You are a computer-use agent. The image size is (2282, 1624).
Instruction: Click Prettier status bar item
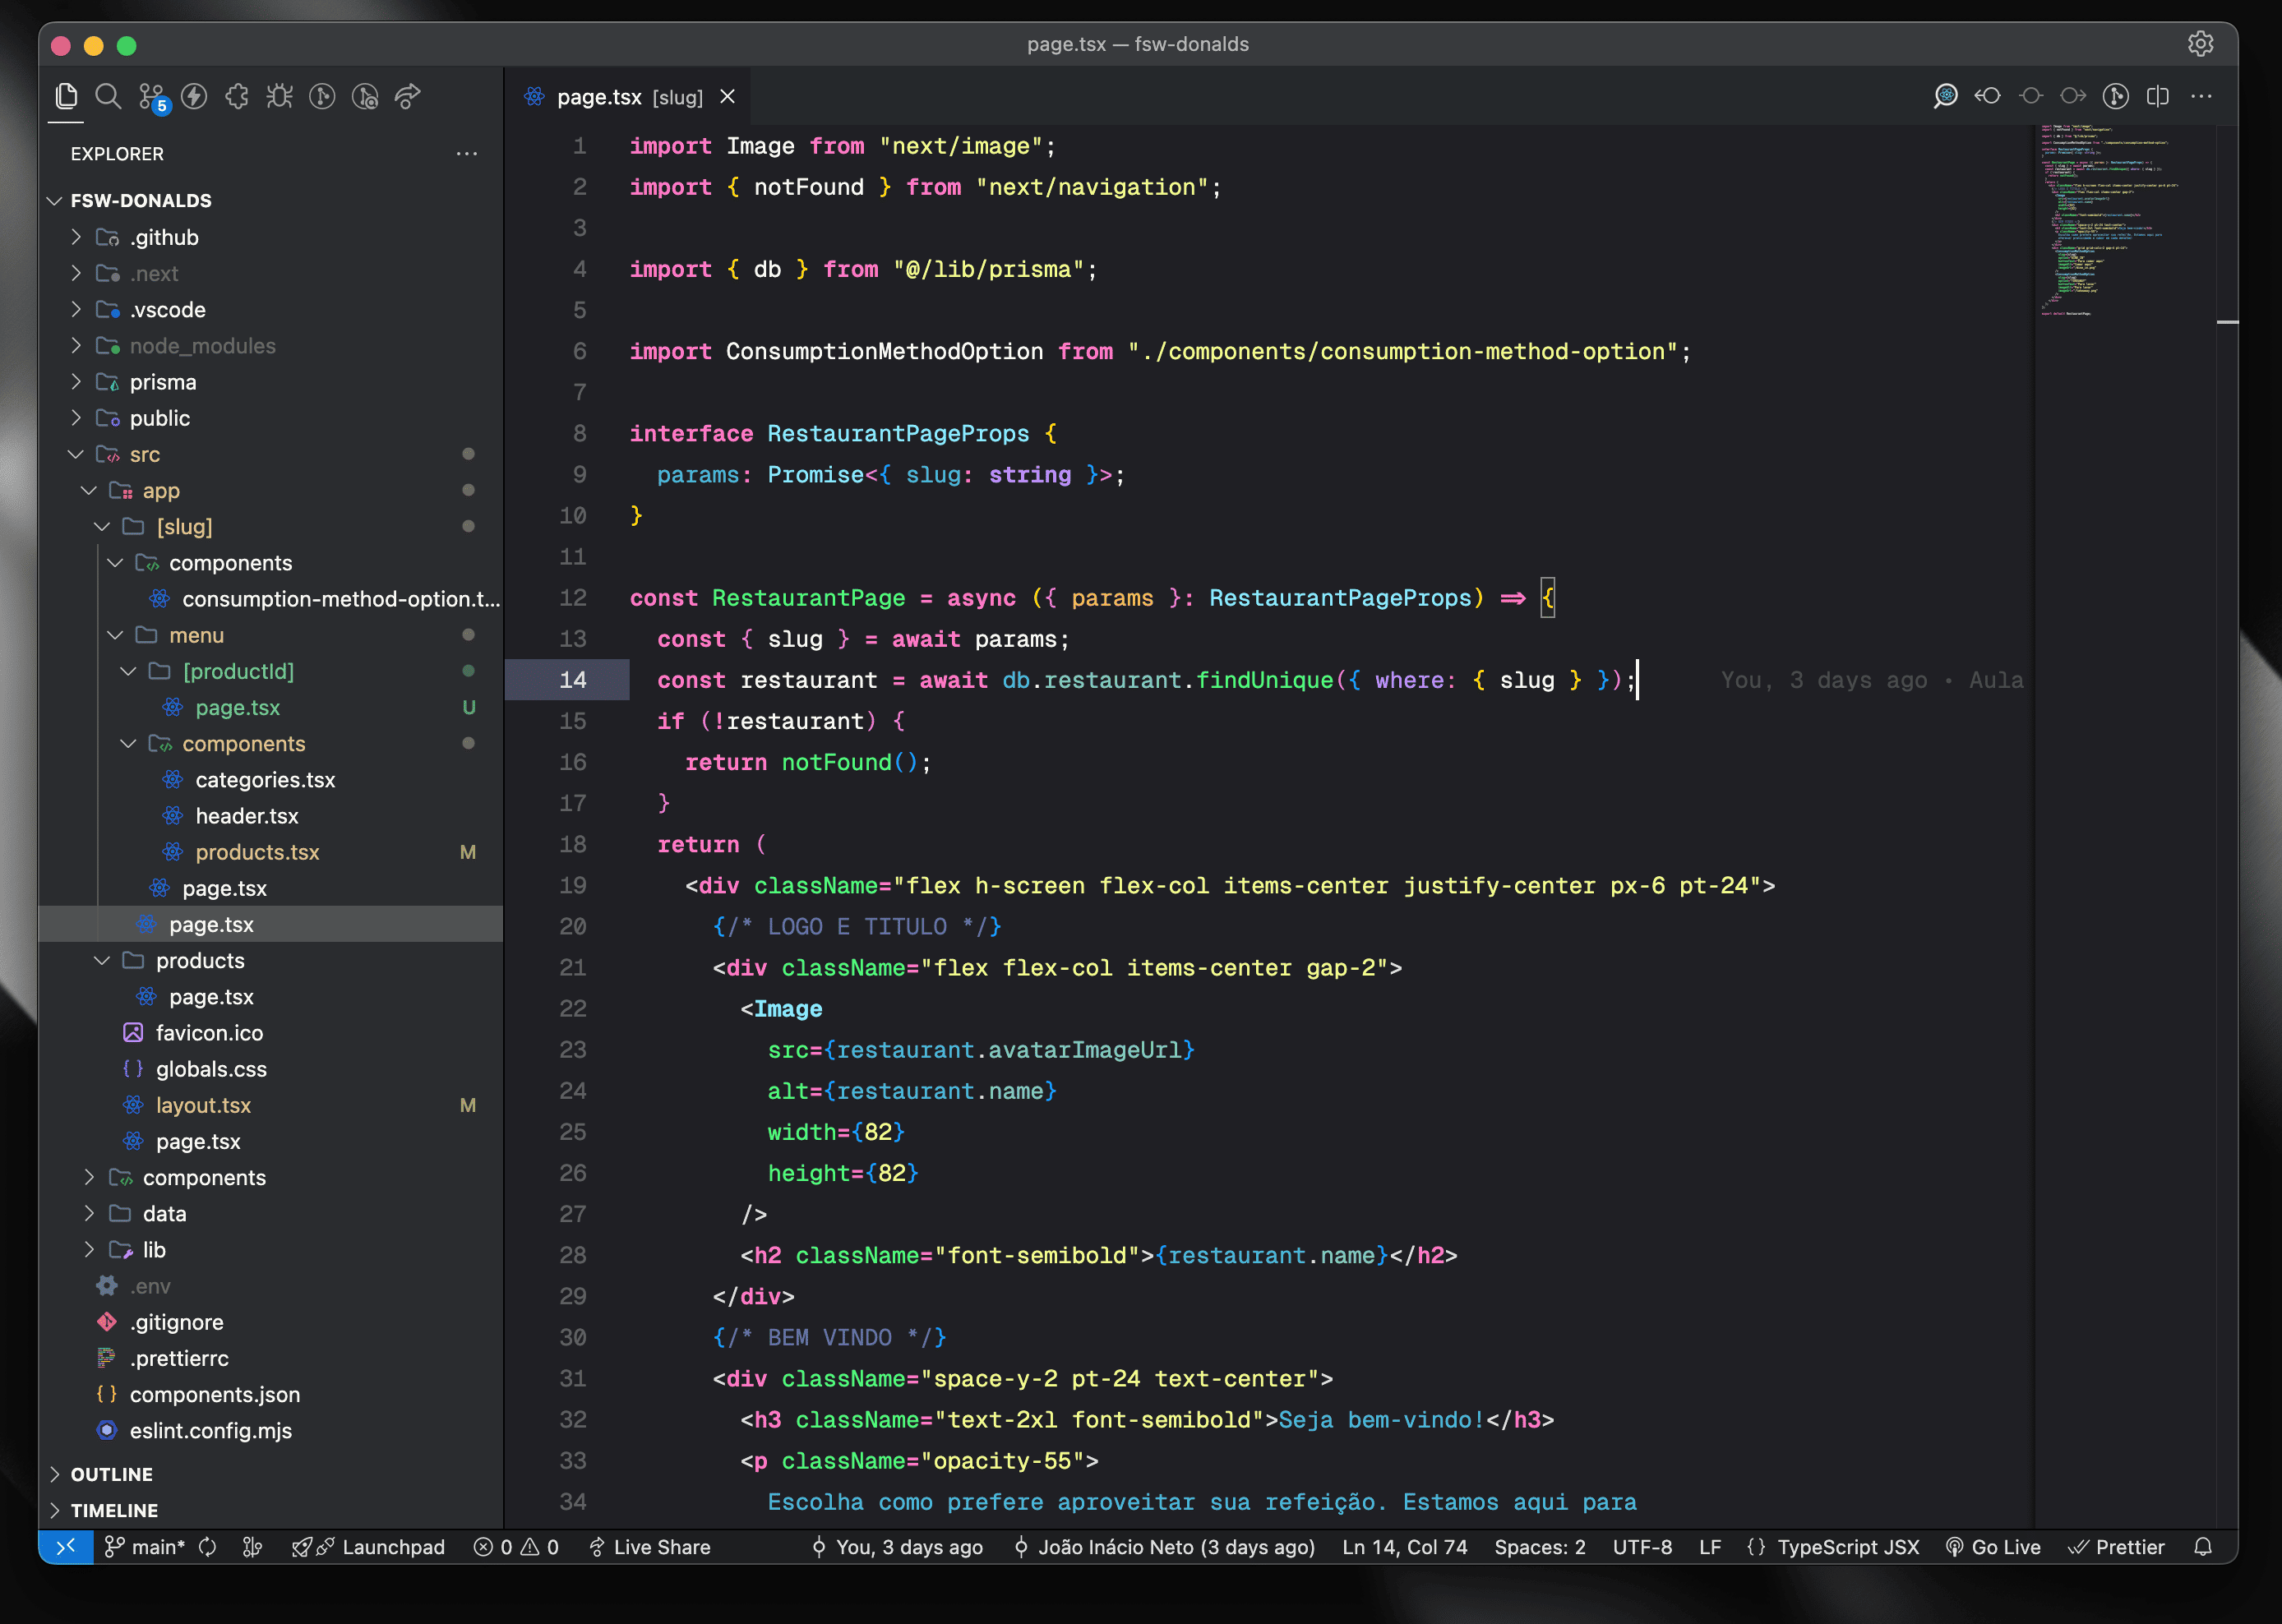point(2116,1547)
